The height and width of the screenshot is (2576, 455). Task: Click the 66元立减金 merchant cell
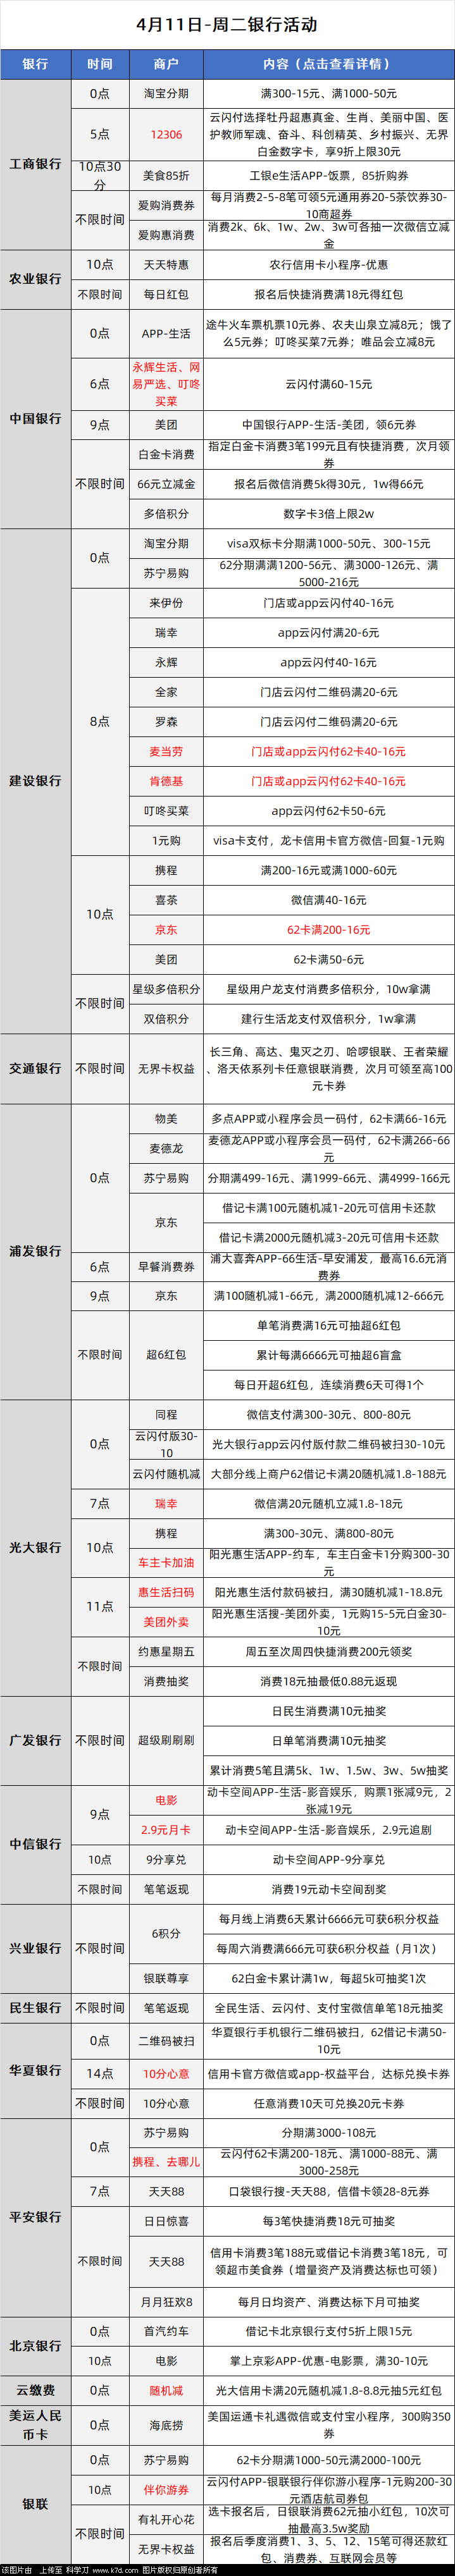tap(166, 484)
